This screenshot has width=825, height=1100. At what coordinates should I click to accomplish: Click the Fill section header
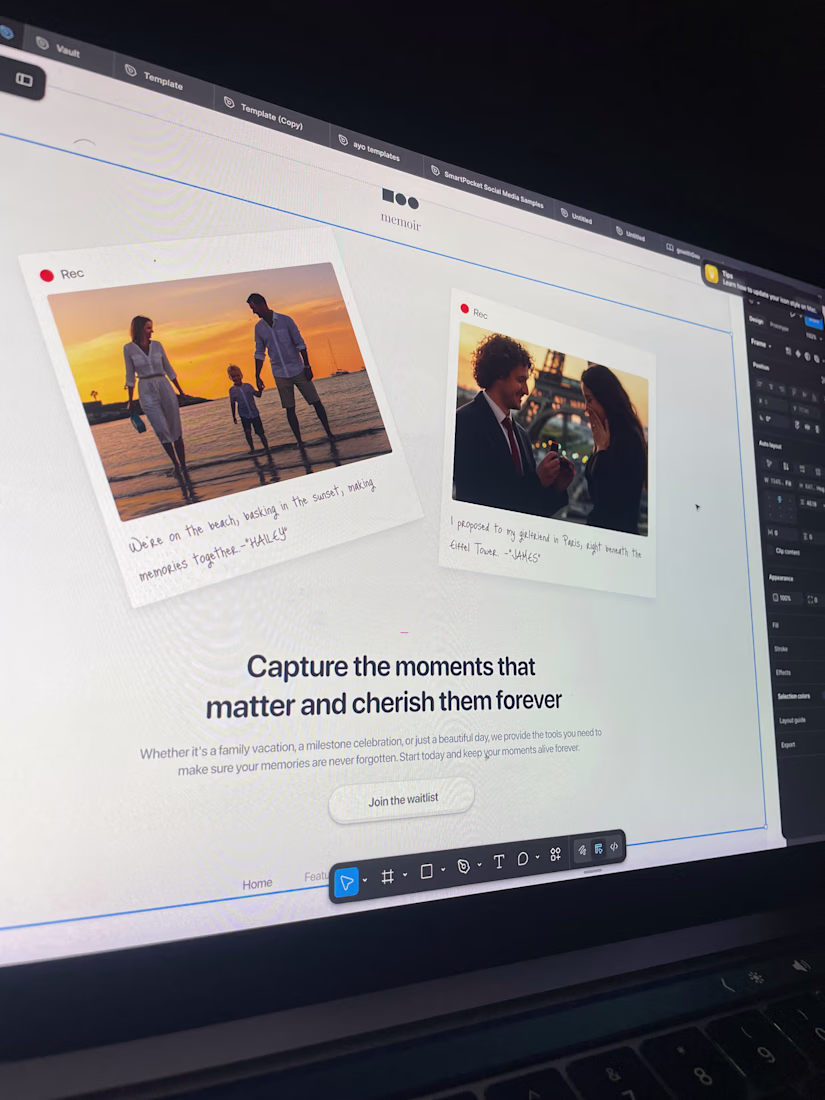click(x=775, y=625)
